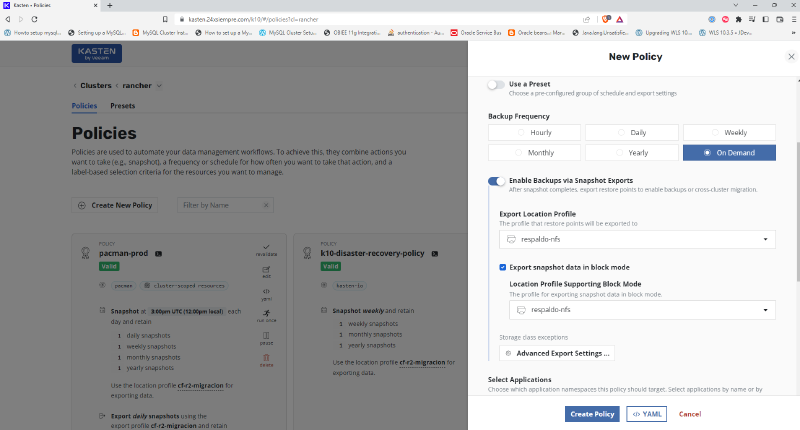Viewport: 800px width, 430px height.
Task: Click the share icon in address bar
Action: [x=586, y=19]
